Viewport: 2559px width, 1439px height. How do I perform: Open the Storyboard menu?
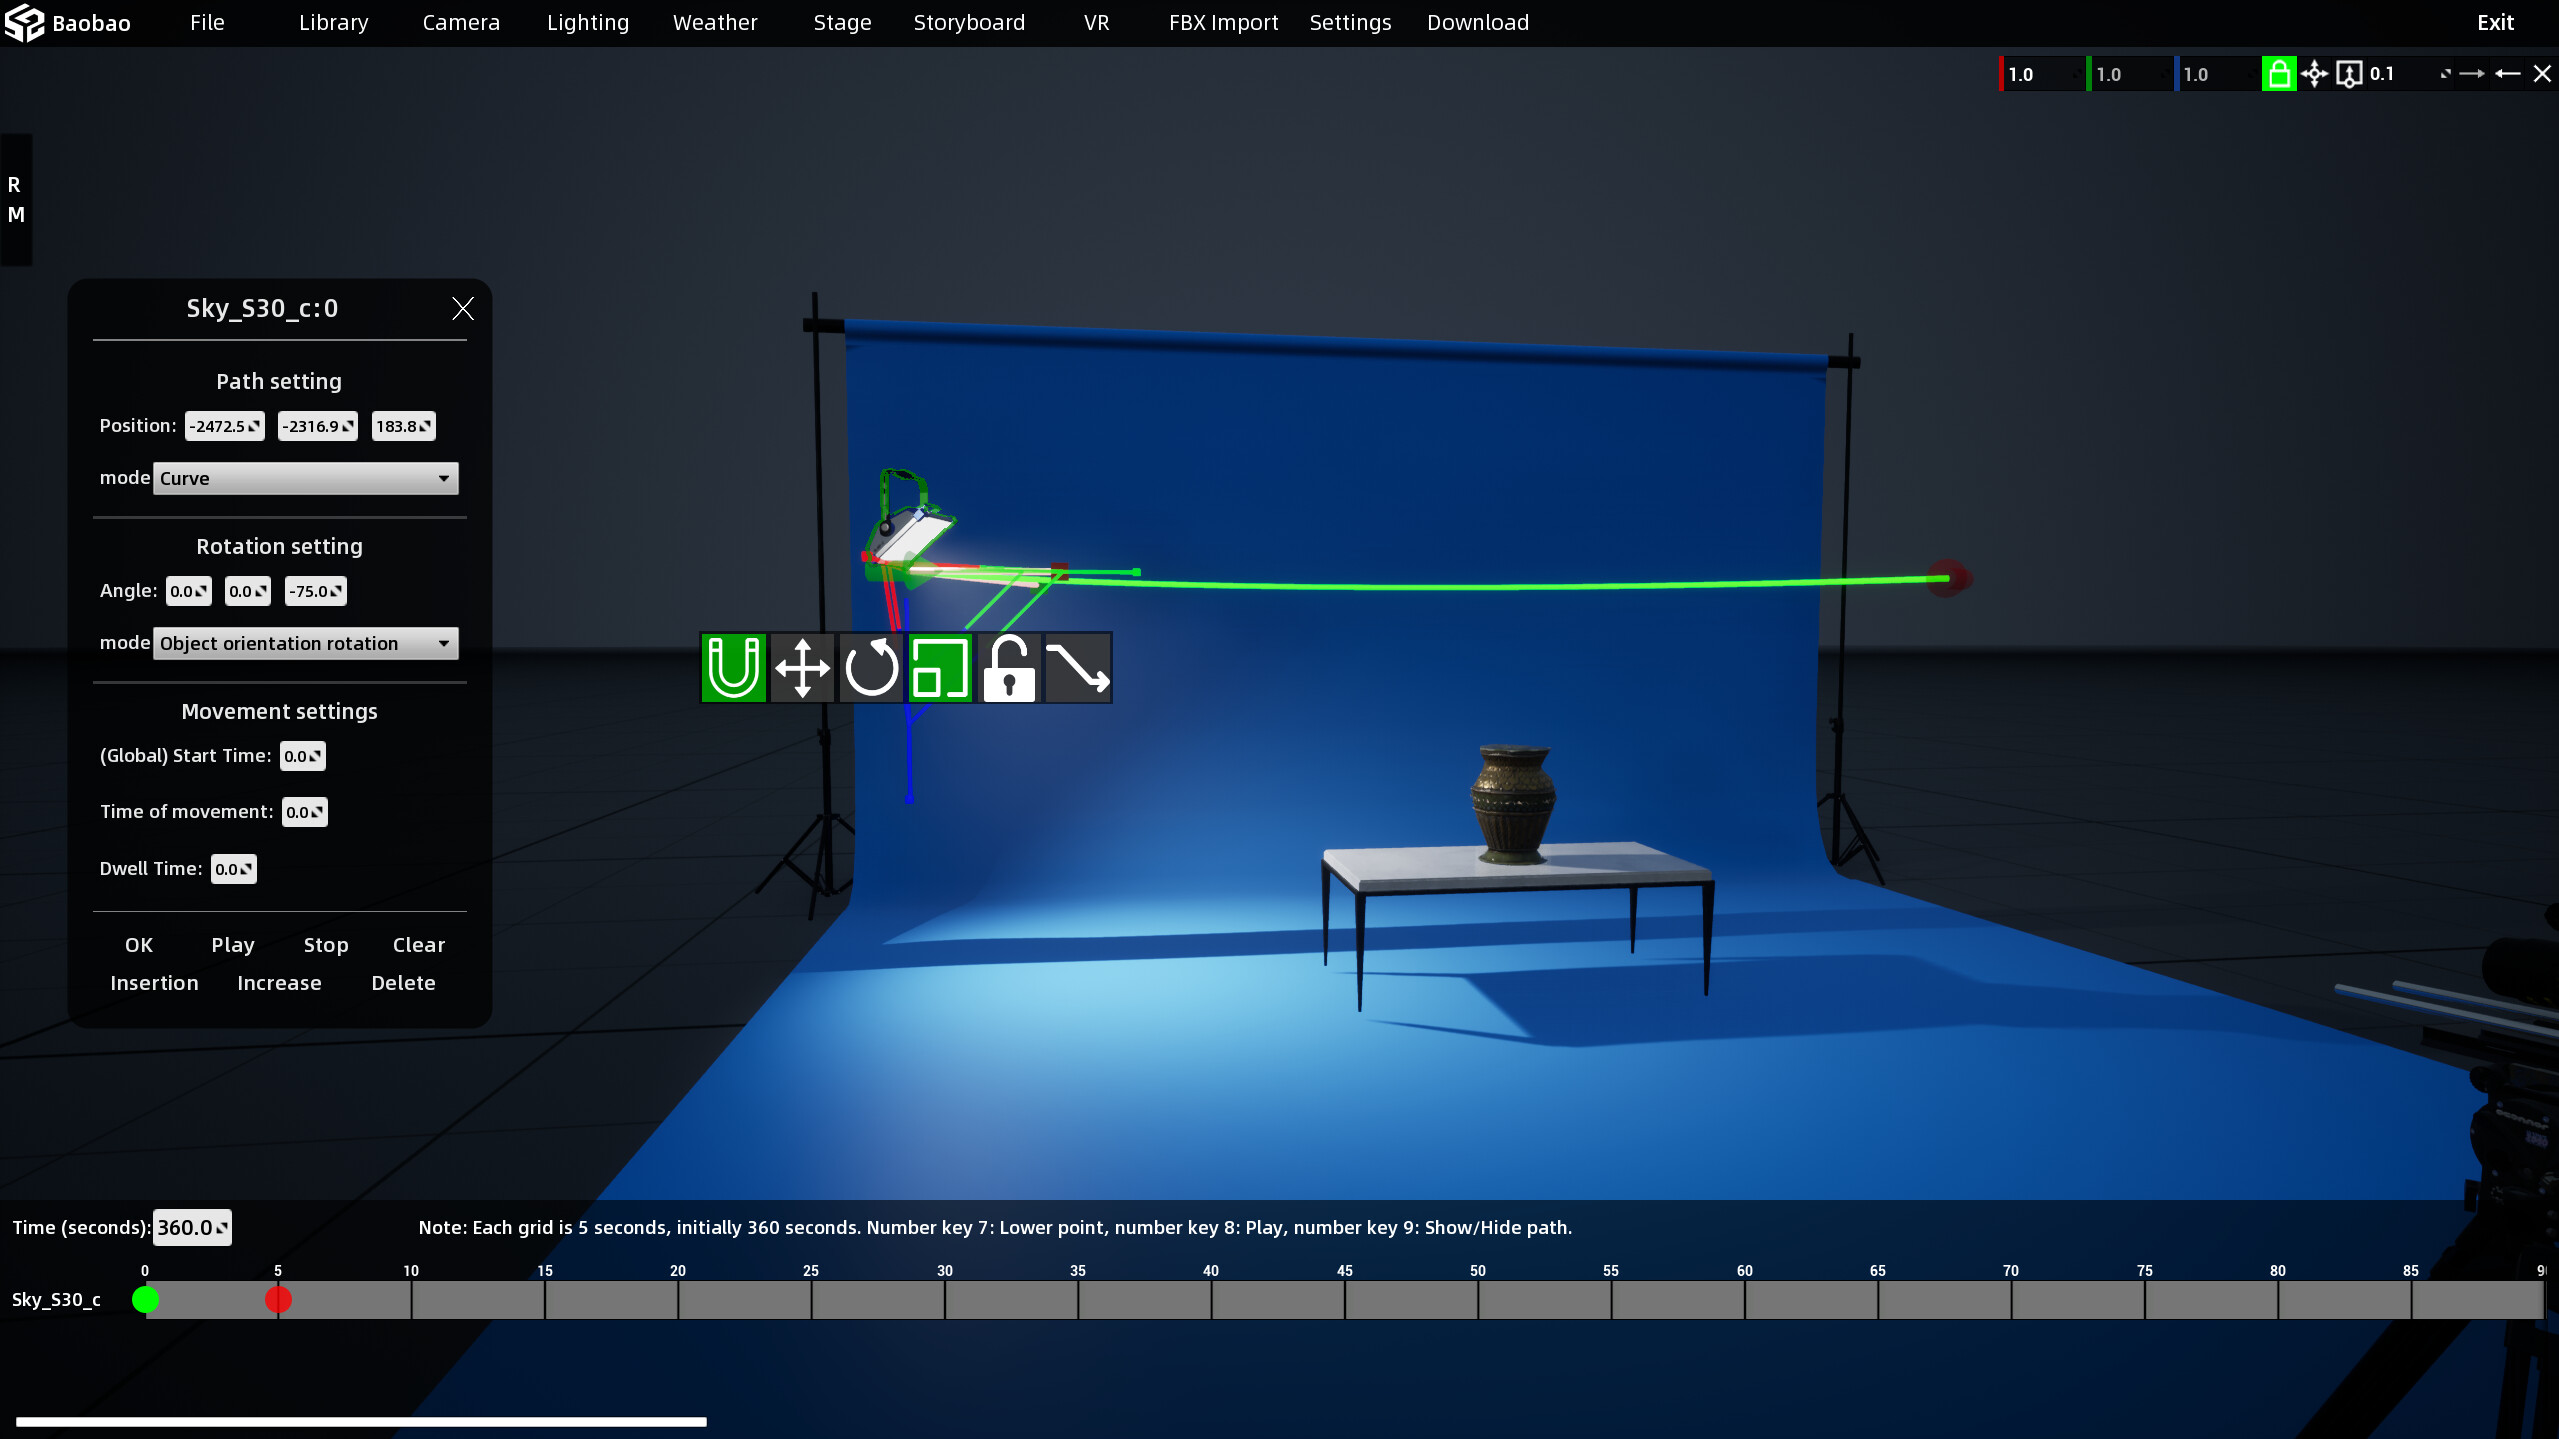coord(967,22)
